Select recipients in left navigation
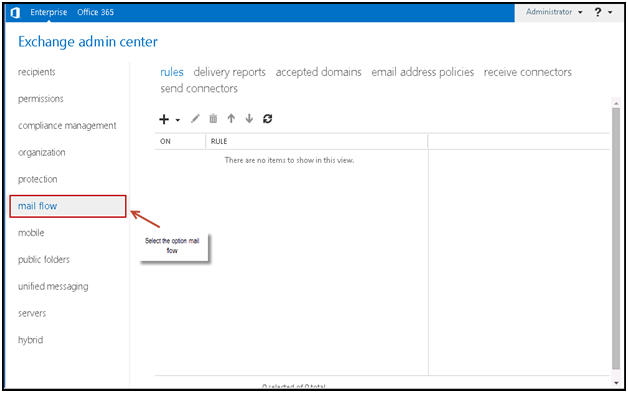Viewport: 628px width, 393px height. pos(36,72)
